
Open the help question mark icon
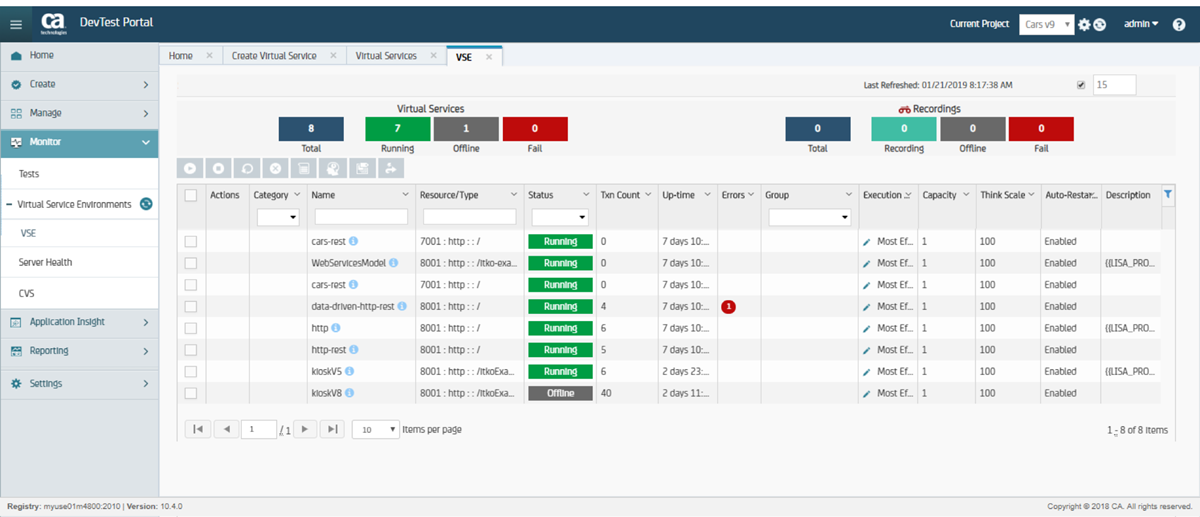coord(1179,24)
